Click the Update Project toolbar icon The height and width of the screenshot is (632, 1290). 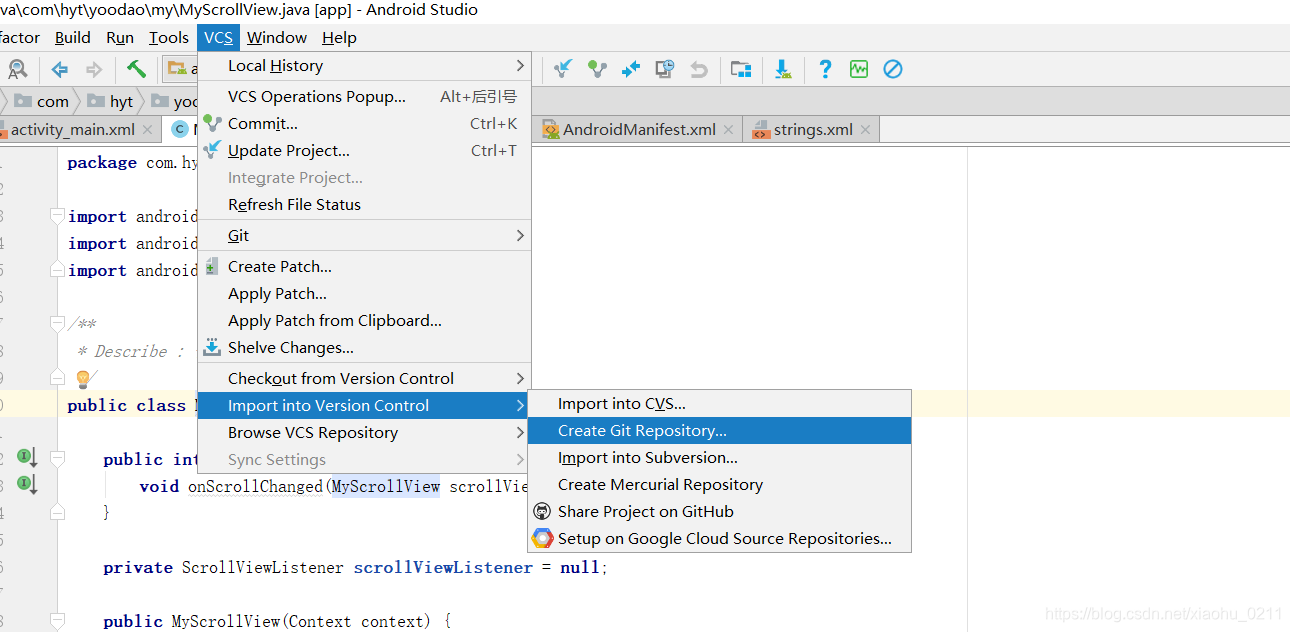(x=563, y=69)
